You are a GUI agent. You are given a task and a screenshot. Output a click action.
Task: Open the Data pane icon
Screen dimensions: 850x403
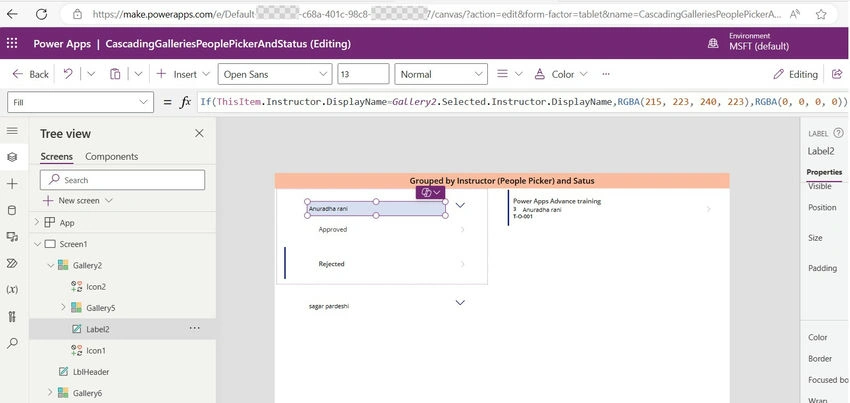pos(12,210)
